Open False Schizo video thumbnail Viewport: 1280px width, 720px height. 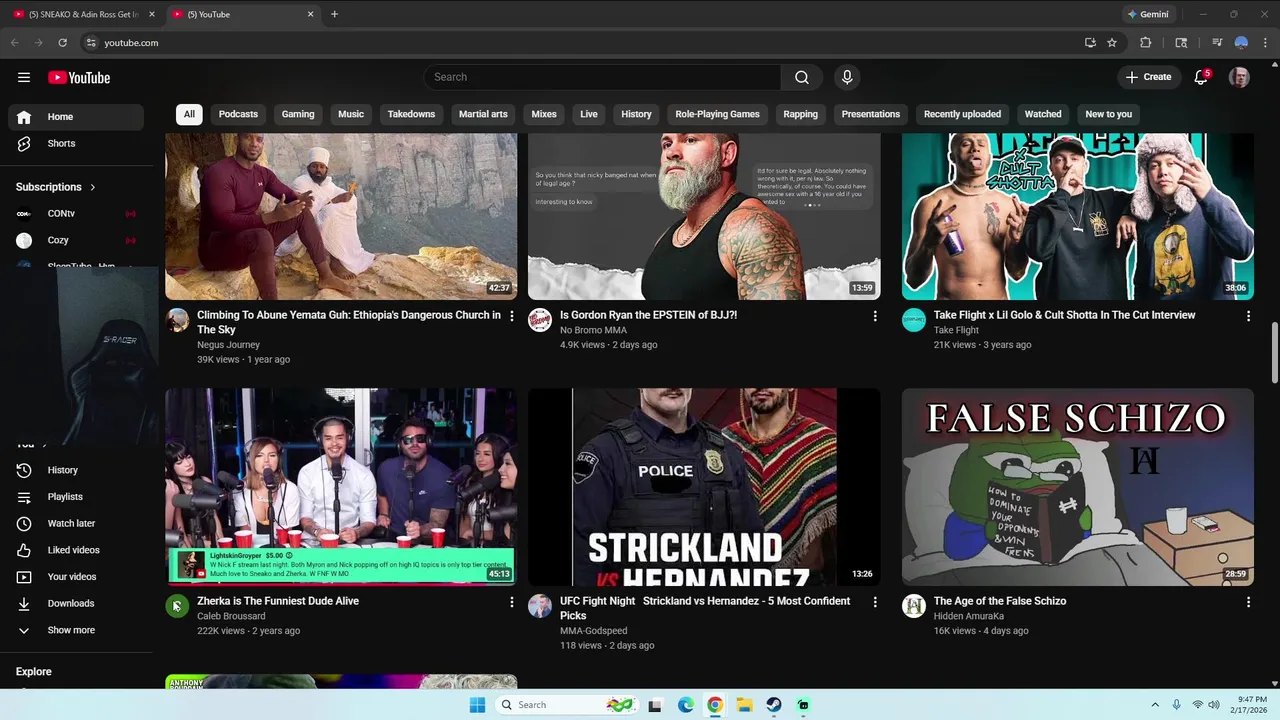point(1078,487)
